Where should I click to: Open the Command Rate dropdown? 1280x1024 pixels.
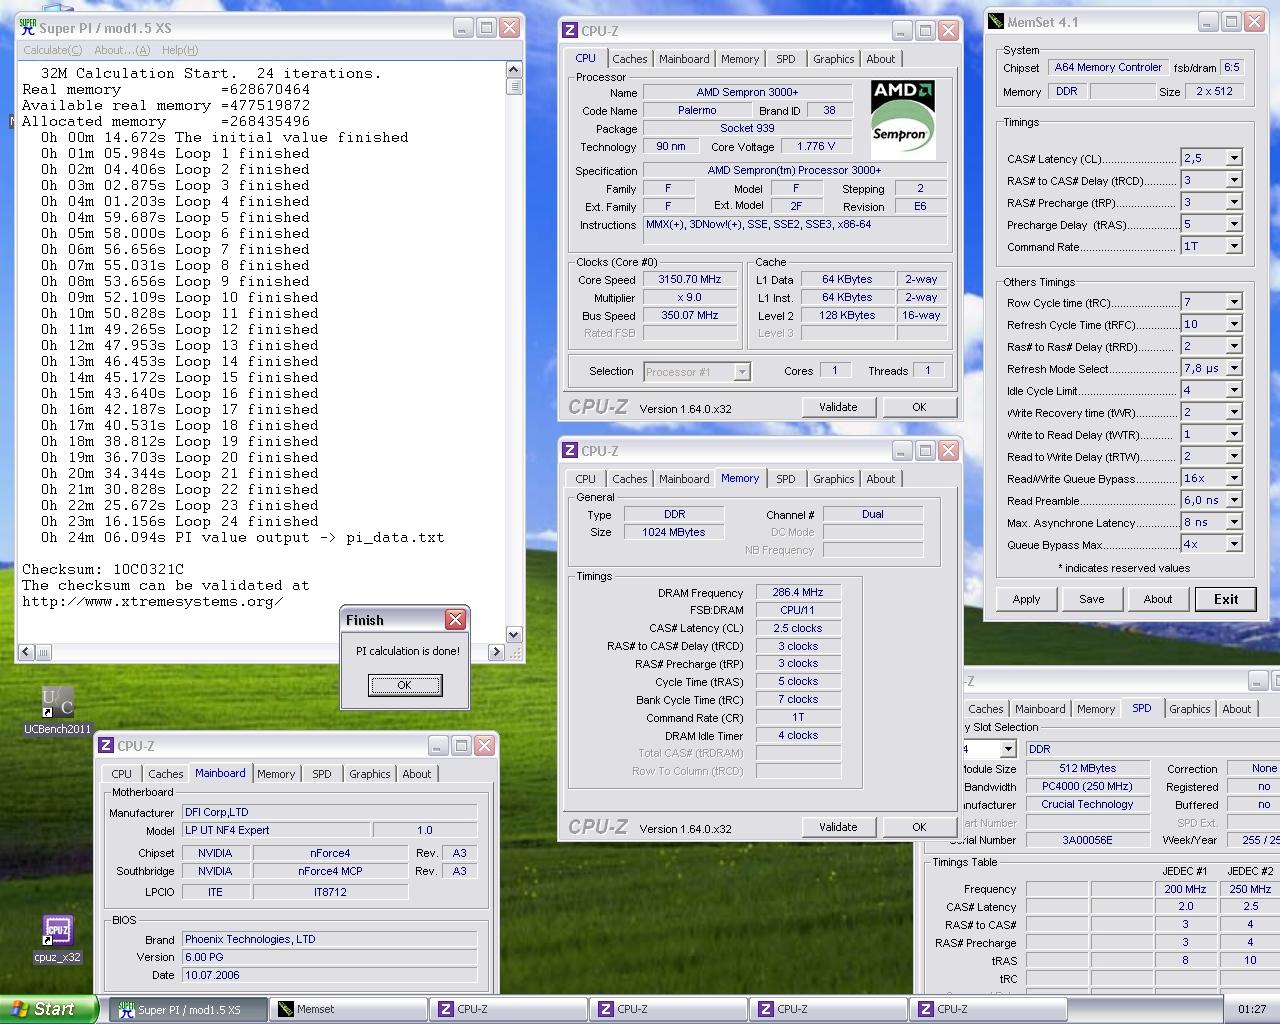coord(1234,246)
